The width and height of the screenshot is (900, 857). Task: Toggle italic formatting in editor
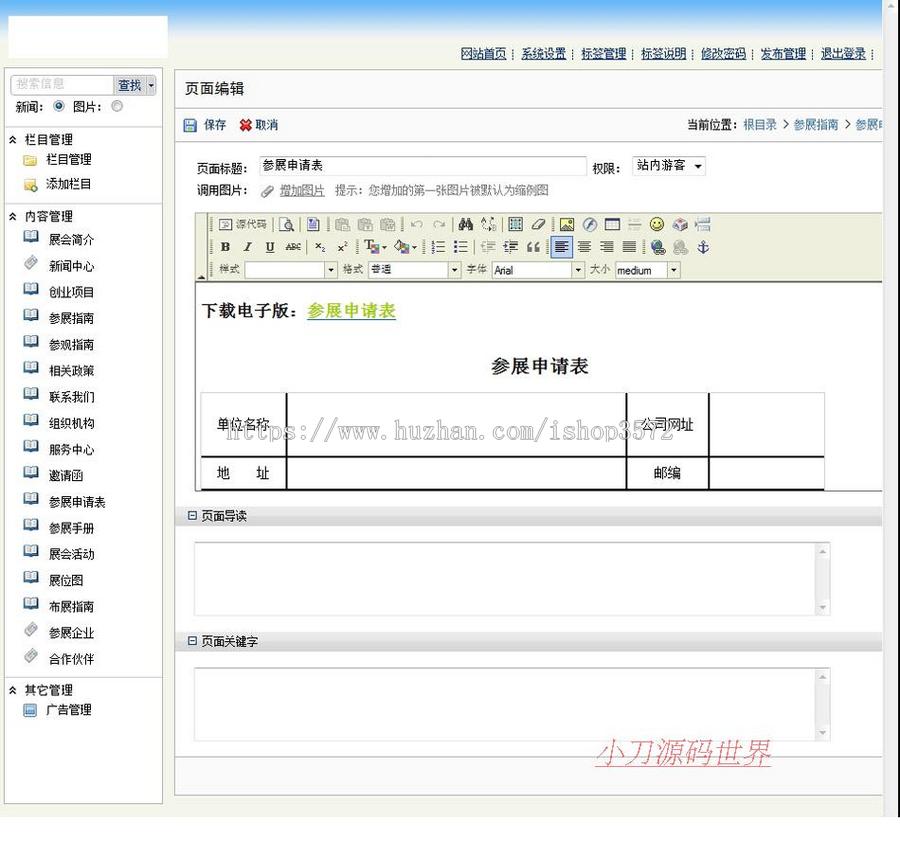247,247
